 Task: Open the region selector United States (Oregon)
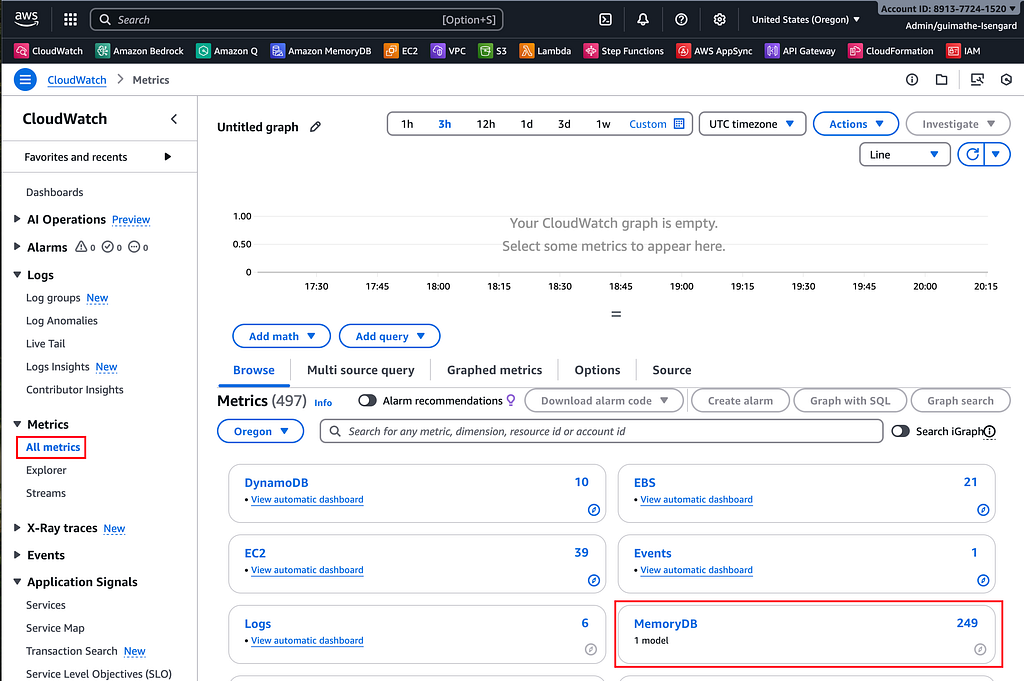pyautogui.click(x=805, y=20)
